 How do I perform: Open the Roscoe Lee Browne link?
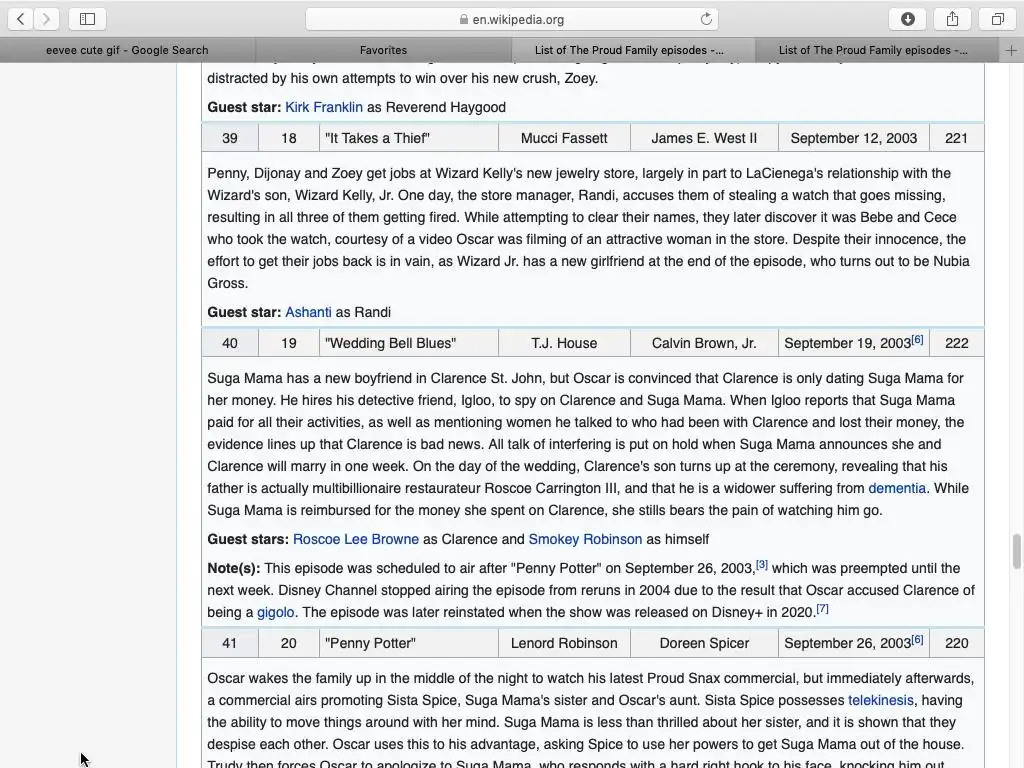click(x=356, y=539)
